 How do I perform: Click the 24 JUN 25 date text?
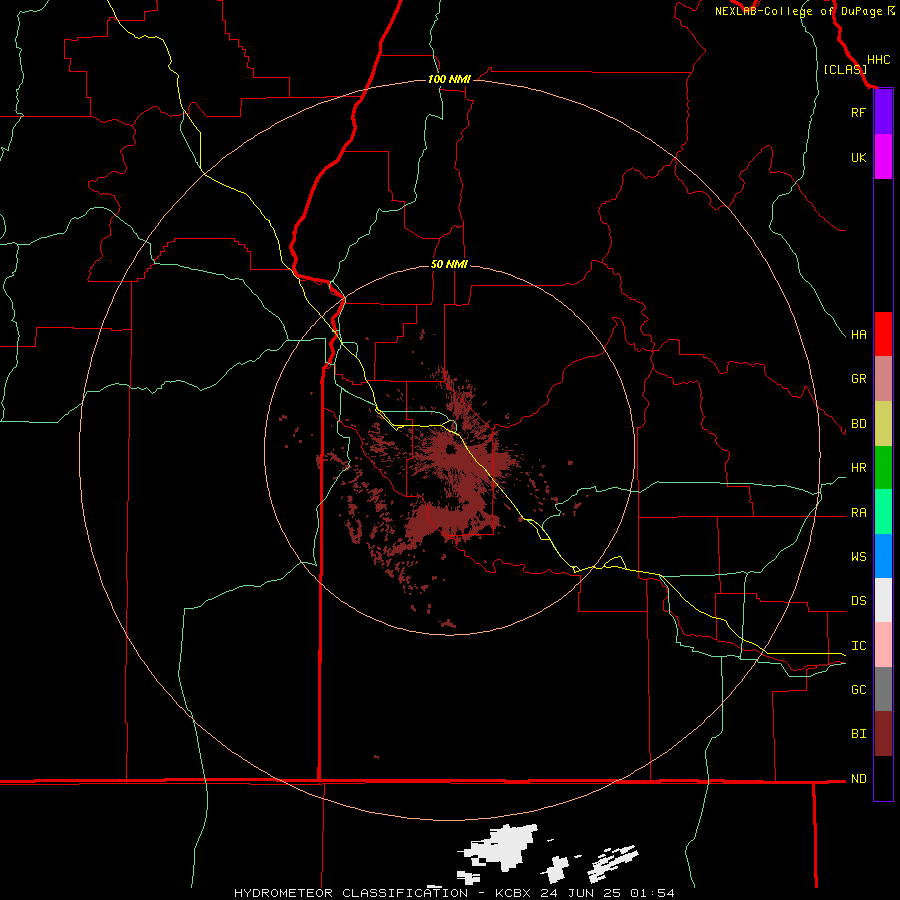pos(582,893)
